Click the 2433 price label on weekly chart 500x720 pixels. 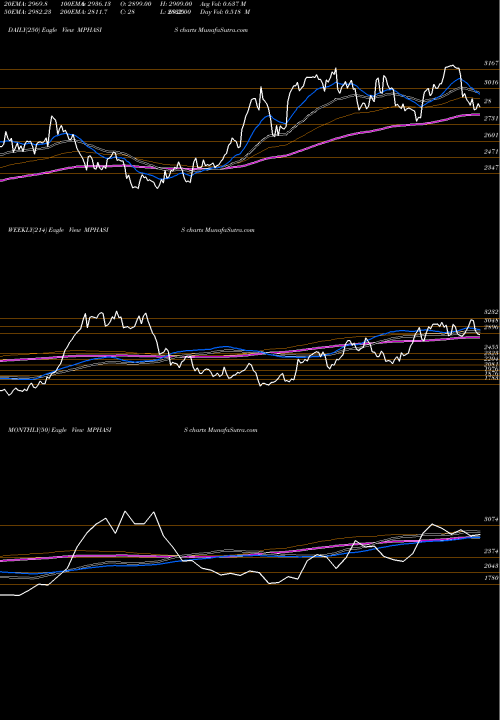pos(491,347)
